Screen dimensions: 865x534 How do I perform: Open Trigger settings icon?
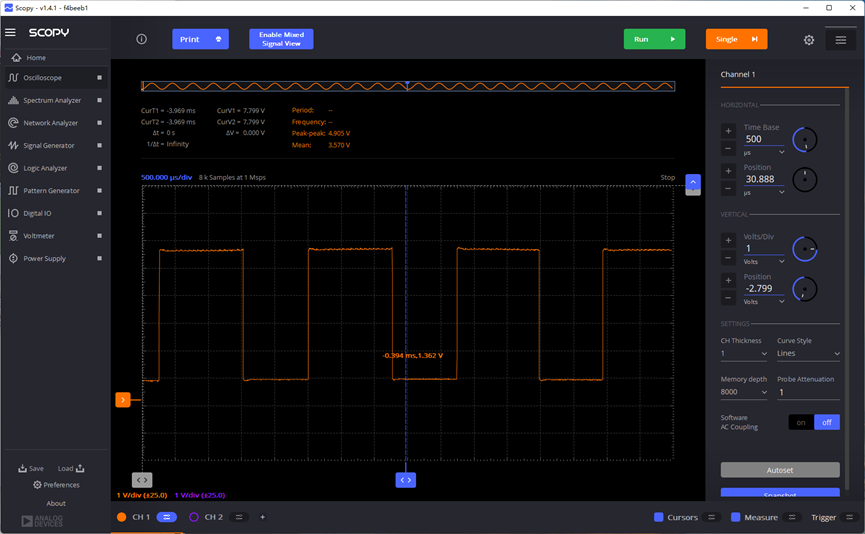[x=850, y=517]
